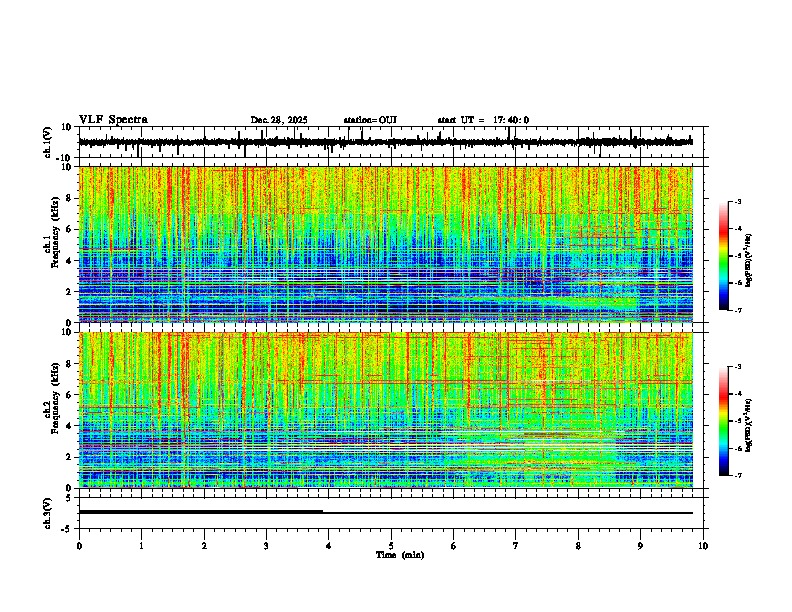Click the ch.1 voltage waveform trace panel
The image size is (792, 612).
(390, 142)
